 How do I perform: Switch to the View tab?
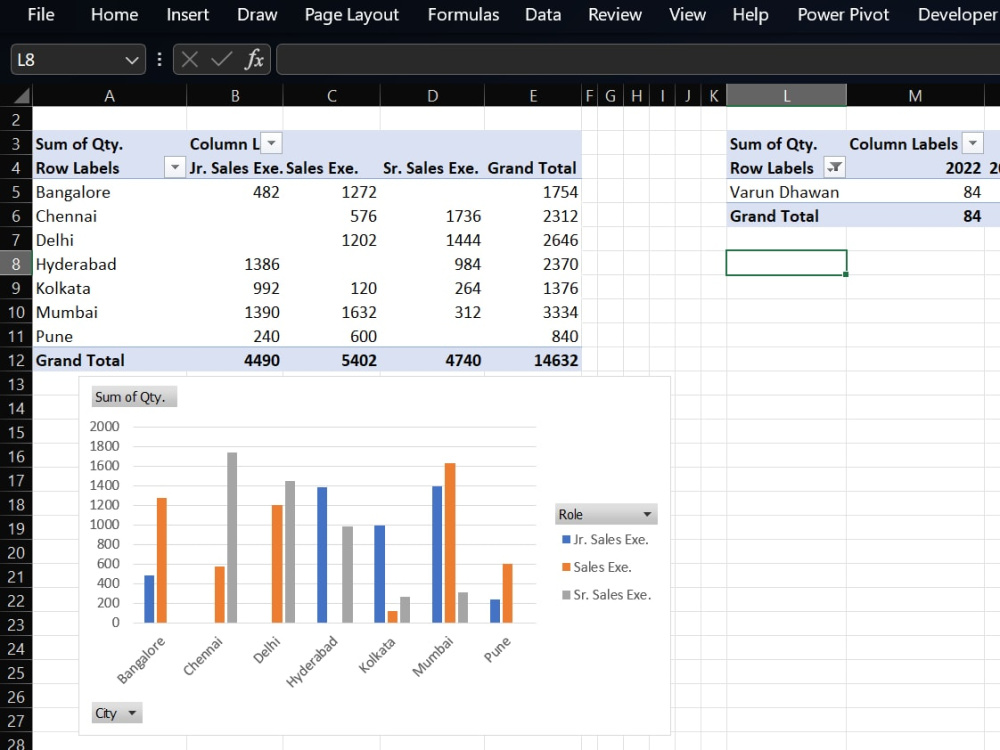pos(688,15)
